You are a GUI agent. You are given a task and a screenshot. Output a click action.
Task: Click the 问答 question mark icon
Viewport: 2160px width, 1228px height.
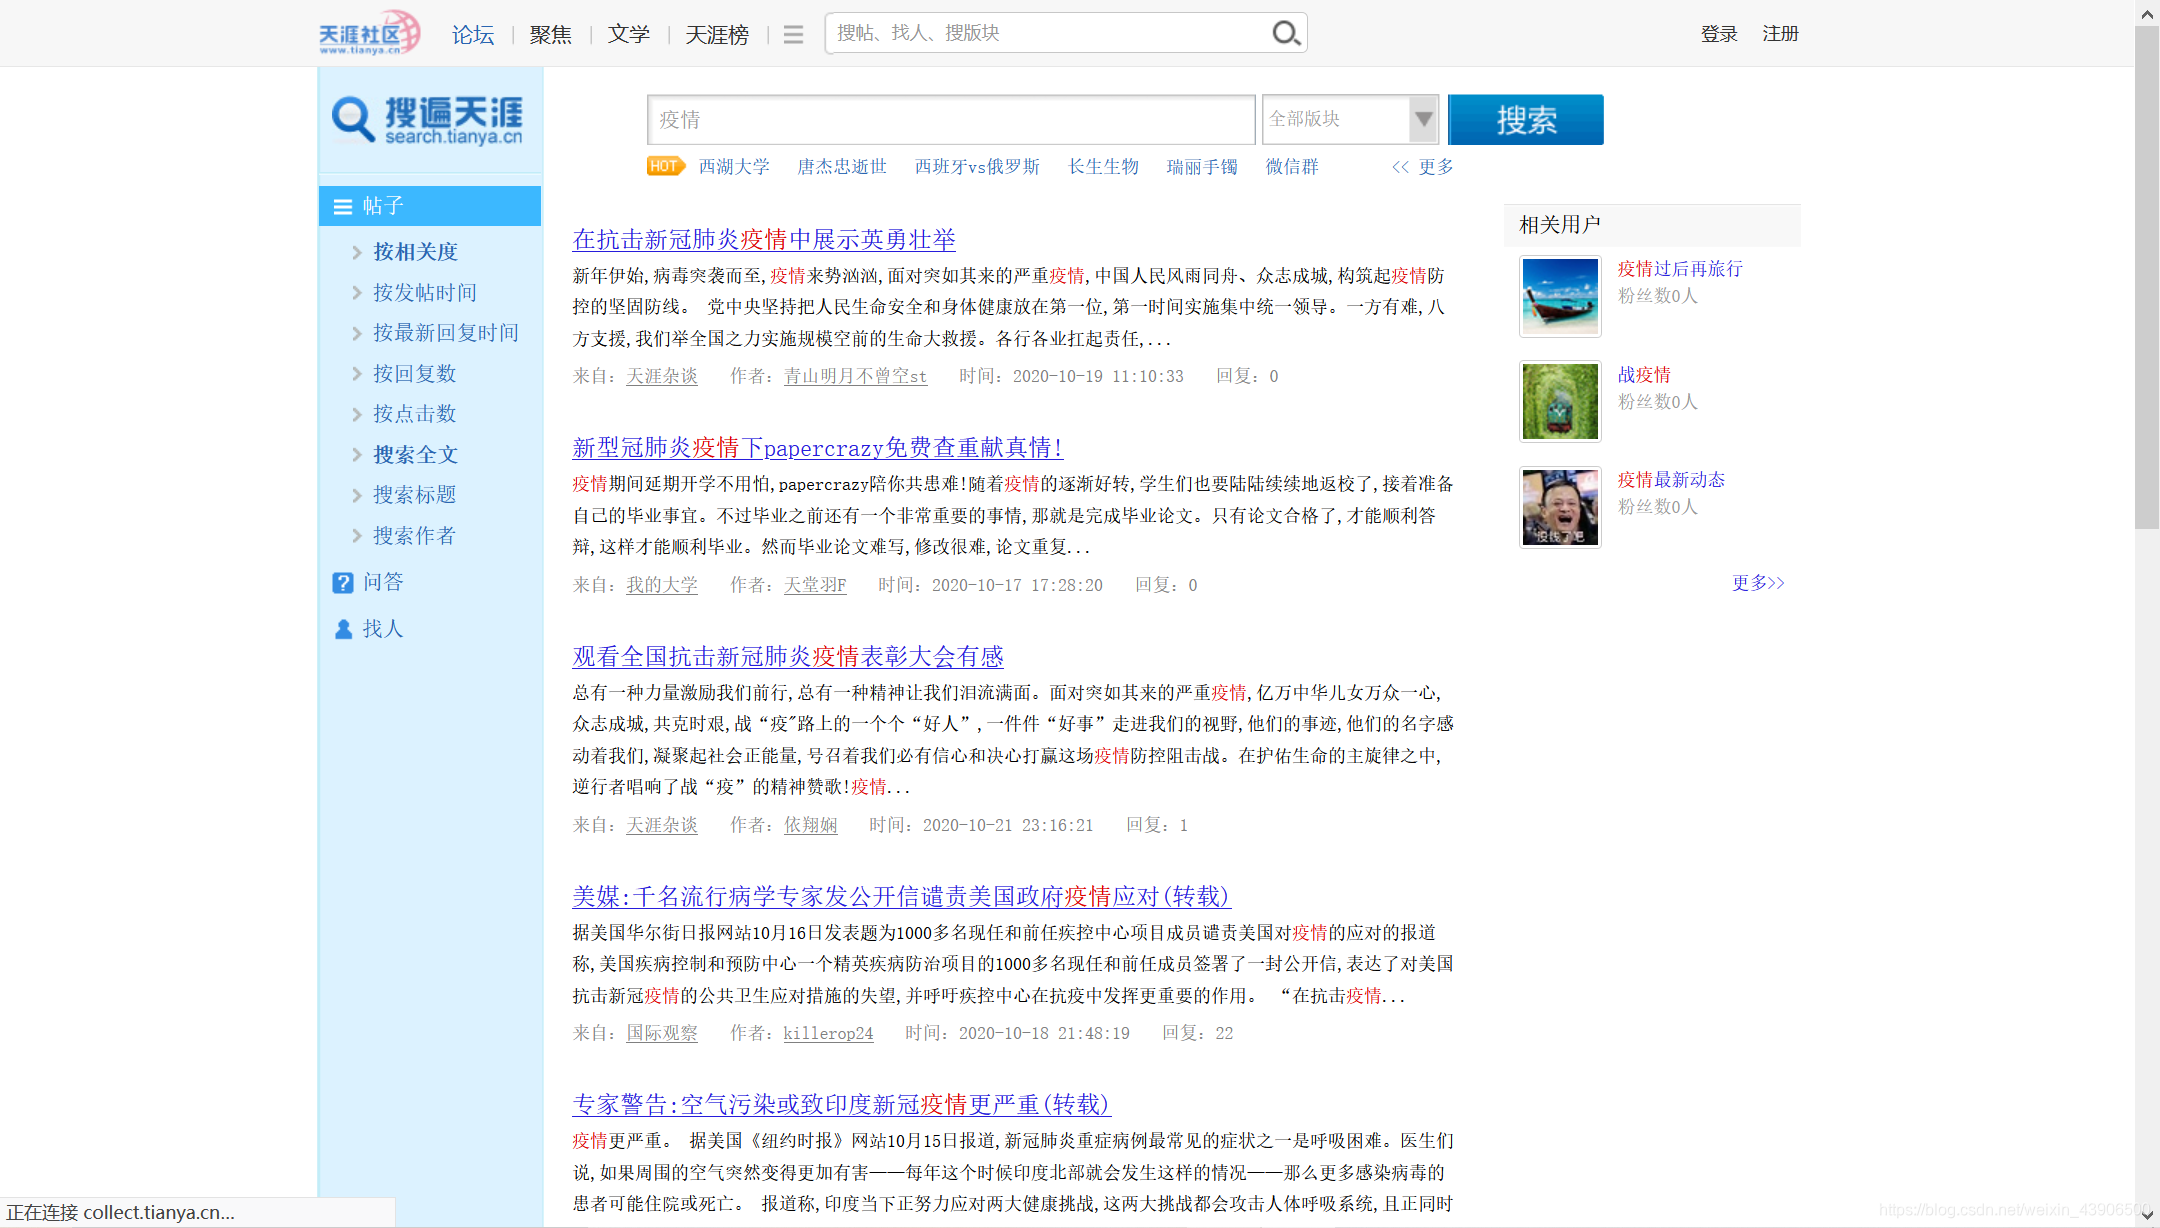[x=343, y=583]
